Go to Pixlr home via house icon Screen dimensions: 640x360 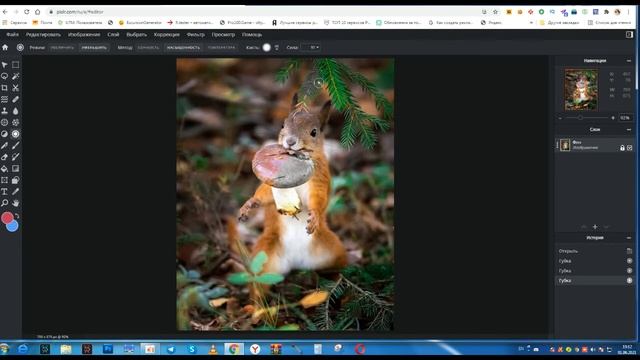[5, 47]
